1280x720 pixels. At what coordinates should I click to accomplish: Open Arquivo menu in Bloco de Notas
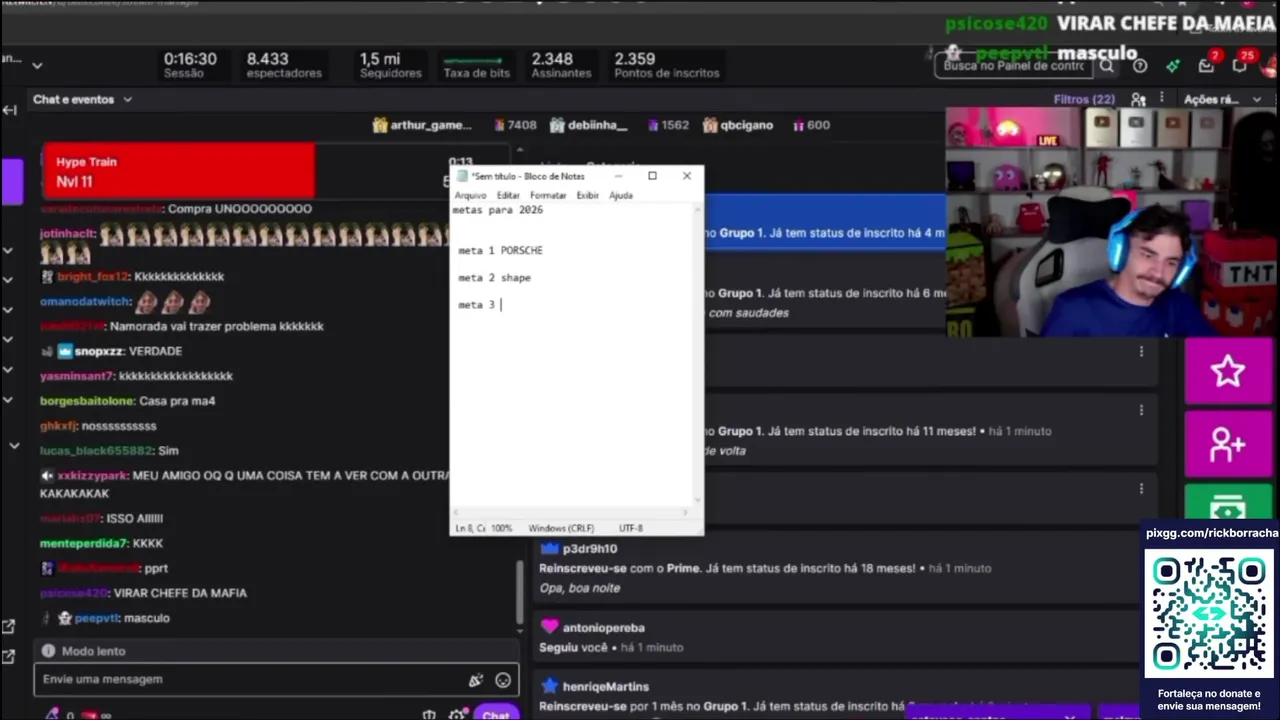(x=470, y=195)
